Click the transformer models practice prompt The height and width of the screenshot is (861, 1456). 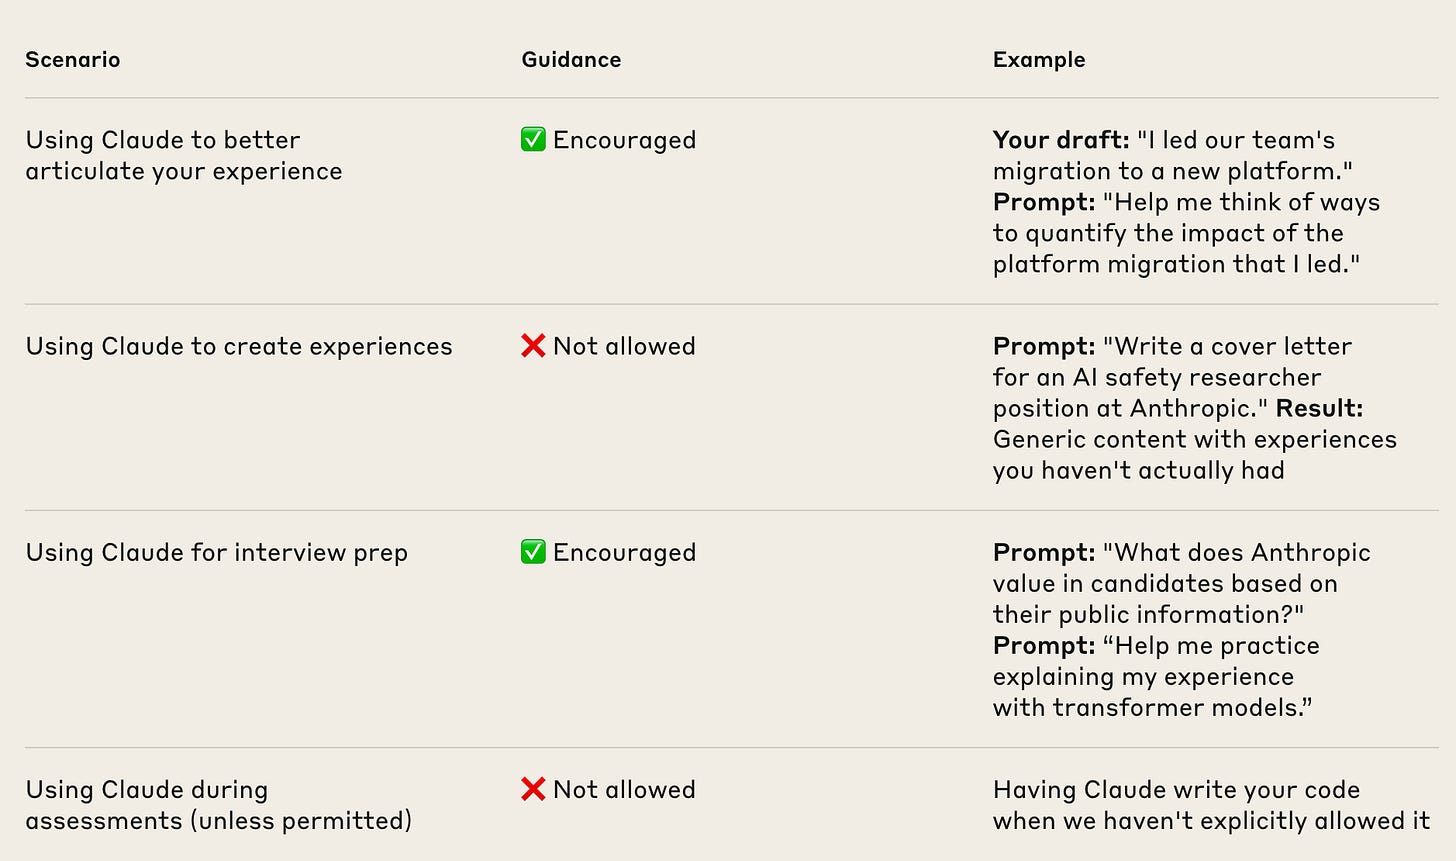tap(1155, 677)
